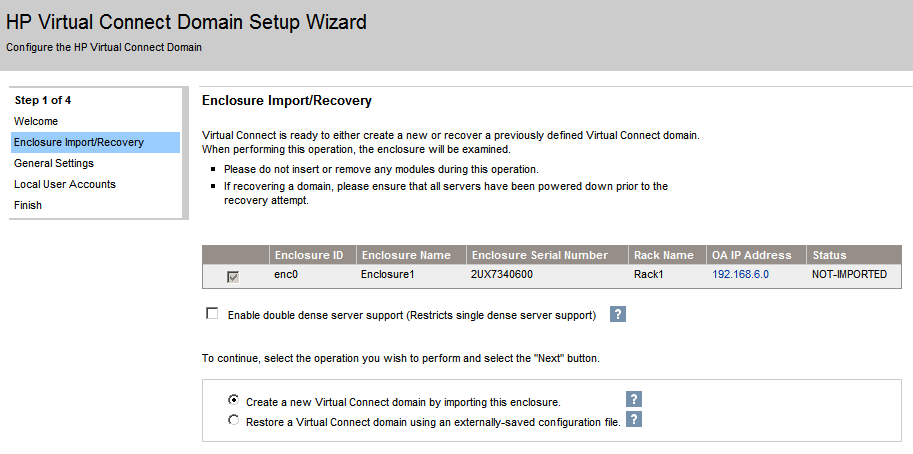Screen dimensions: 913x454
Task: Open help for restore domain option
Action: [633, 420]
